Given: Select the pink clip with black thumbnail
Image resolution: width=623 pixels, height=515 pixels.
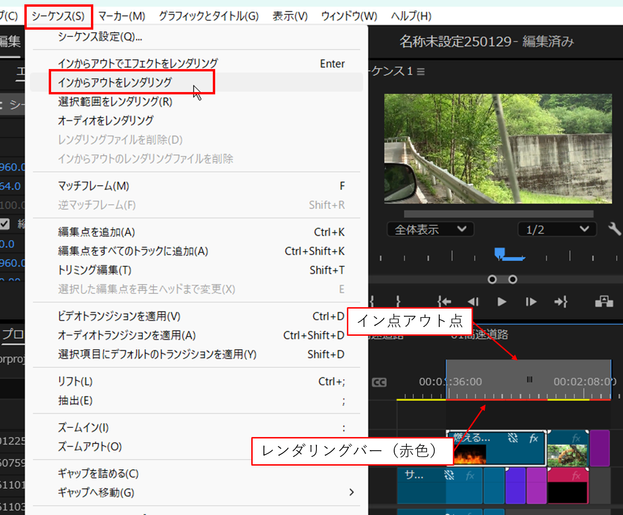Looking at the screenshot, I should pyautogui.click(x=567, y=486).
